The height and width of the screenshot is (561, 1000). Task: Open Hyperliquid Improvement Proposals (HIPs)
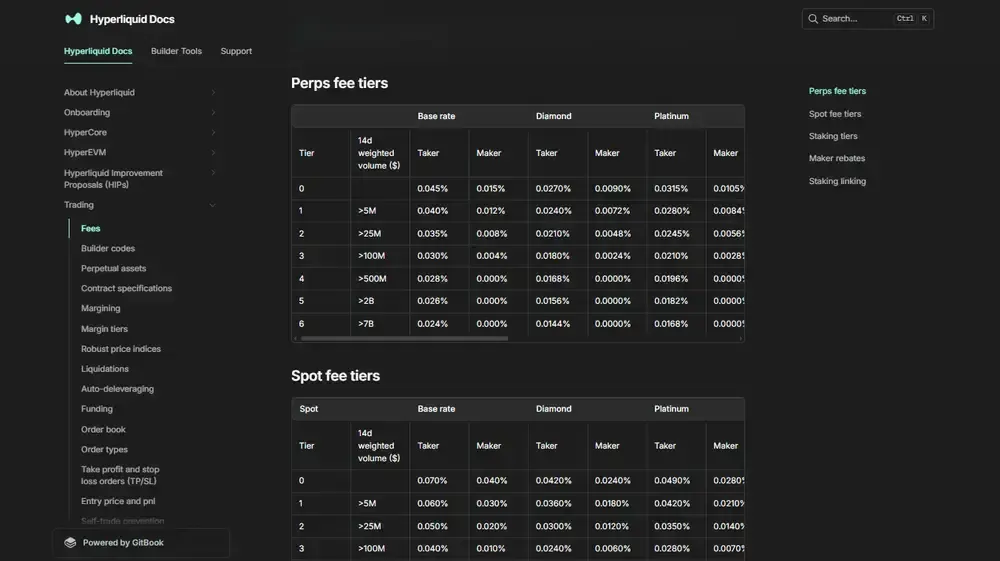[x=113, y=178]
